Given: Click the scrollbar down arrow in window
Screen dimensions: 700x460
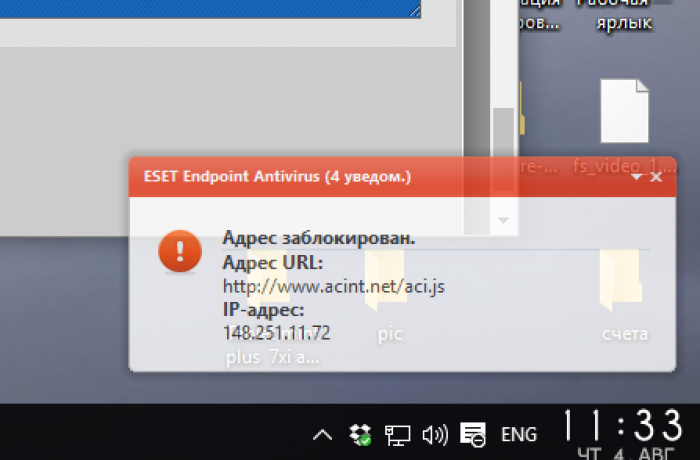Looking at the screenshot, I should pos(504,220).
